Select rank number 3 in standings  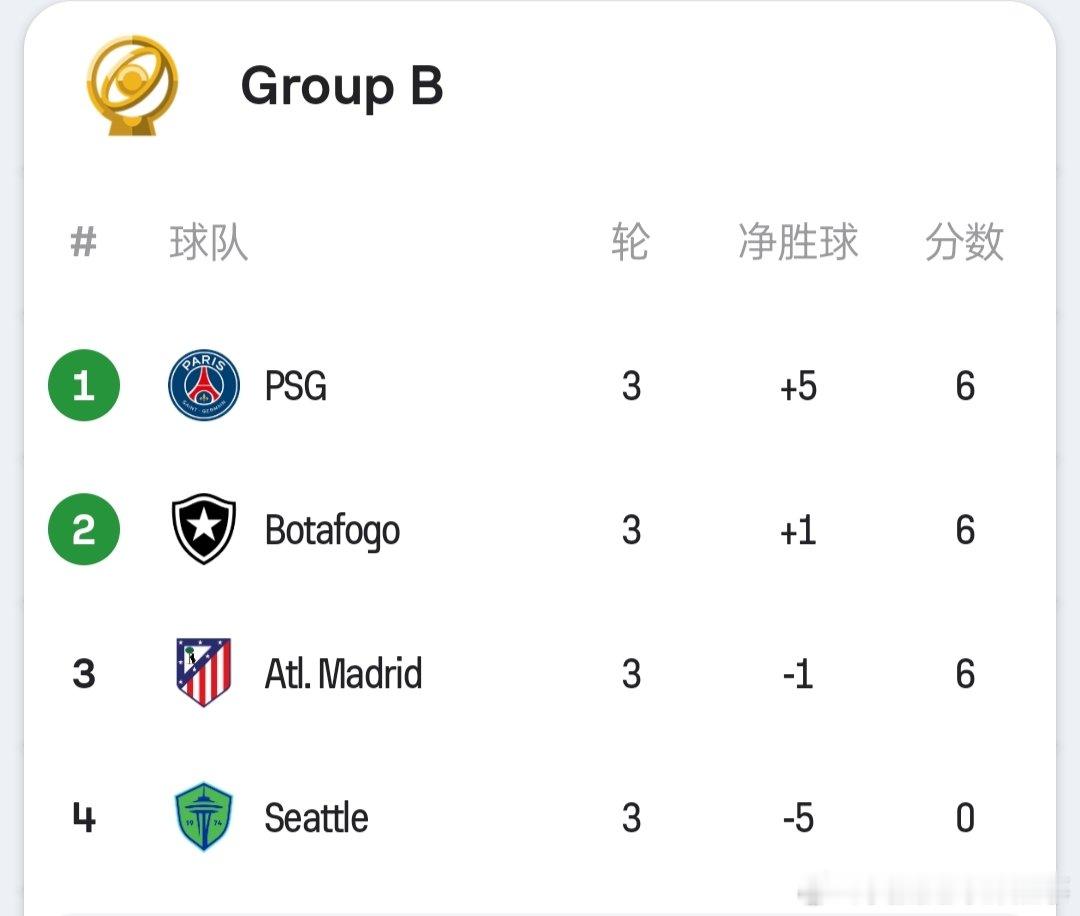point(84,674)
